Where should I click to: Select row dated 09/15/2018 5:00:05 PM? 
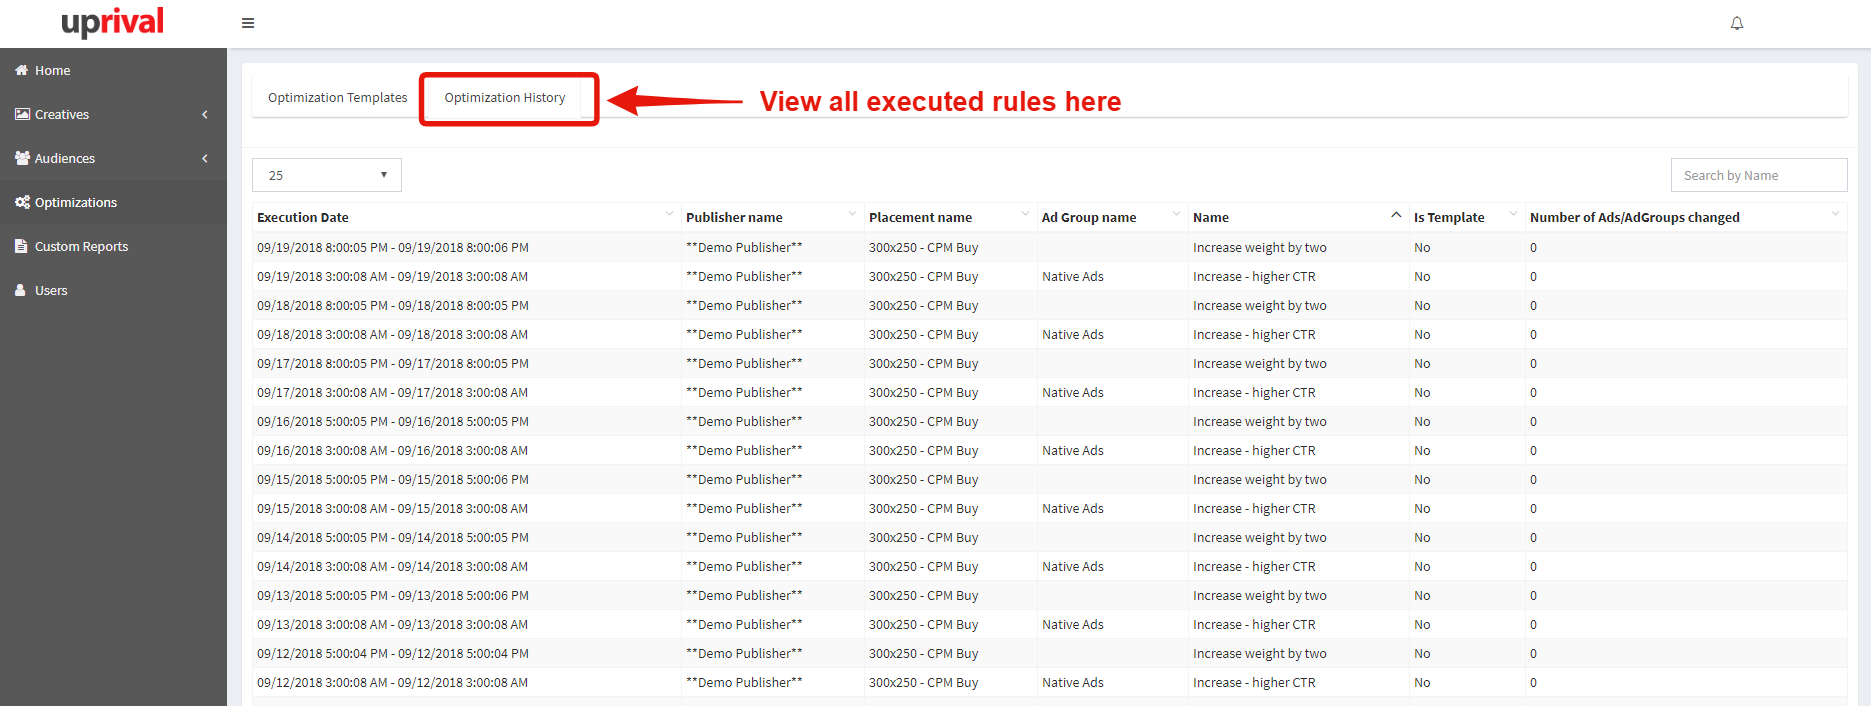click(1050, 479)
